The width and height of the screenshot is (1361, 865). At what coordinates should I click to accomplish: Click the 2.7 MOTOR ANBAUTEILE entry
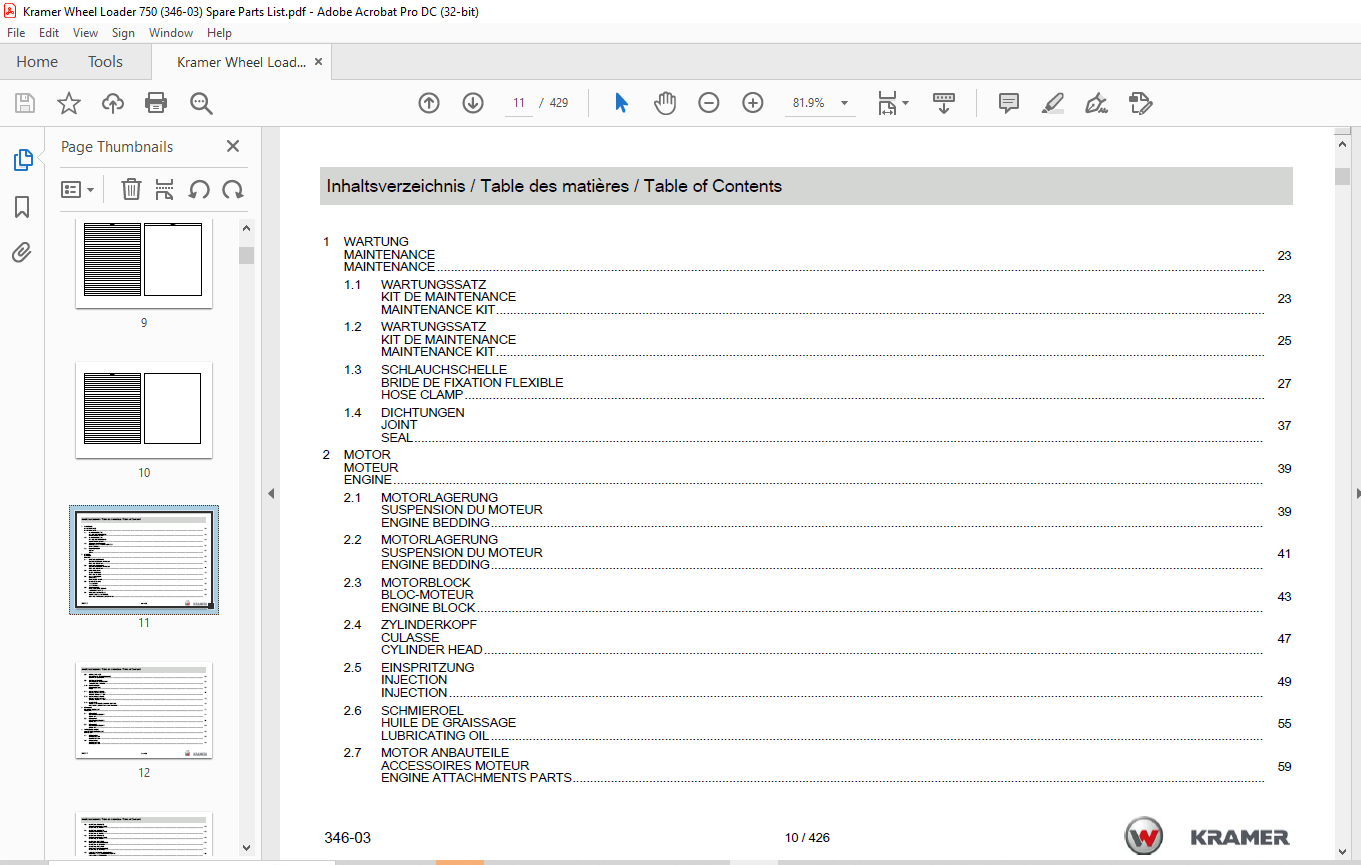(x=817, y=765)
